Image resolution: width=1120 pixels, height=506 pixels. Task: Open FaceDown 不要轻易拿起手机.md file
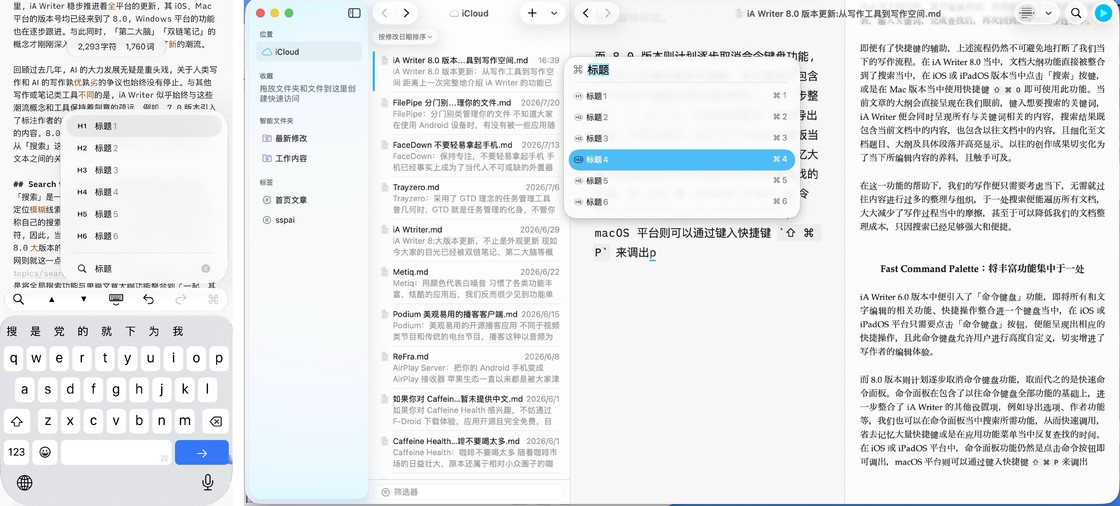click(x=471, y=155)
